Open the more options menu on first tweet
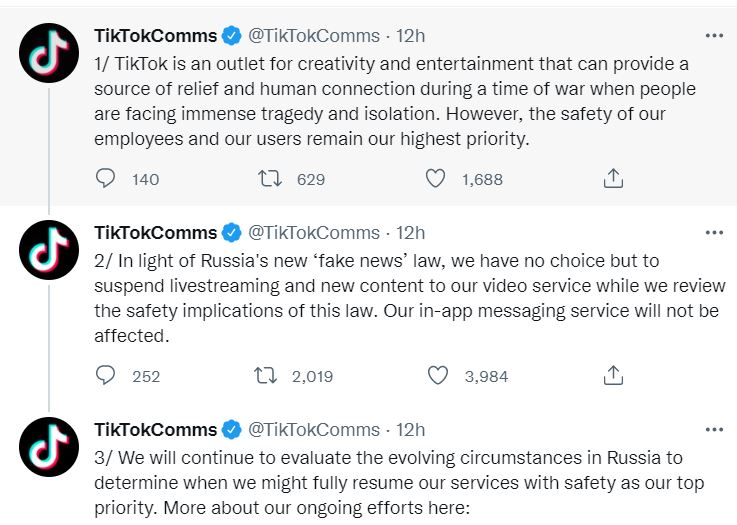737x525 pixels. (714, 36)
